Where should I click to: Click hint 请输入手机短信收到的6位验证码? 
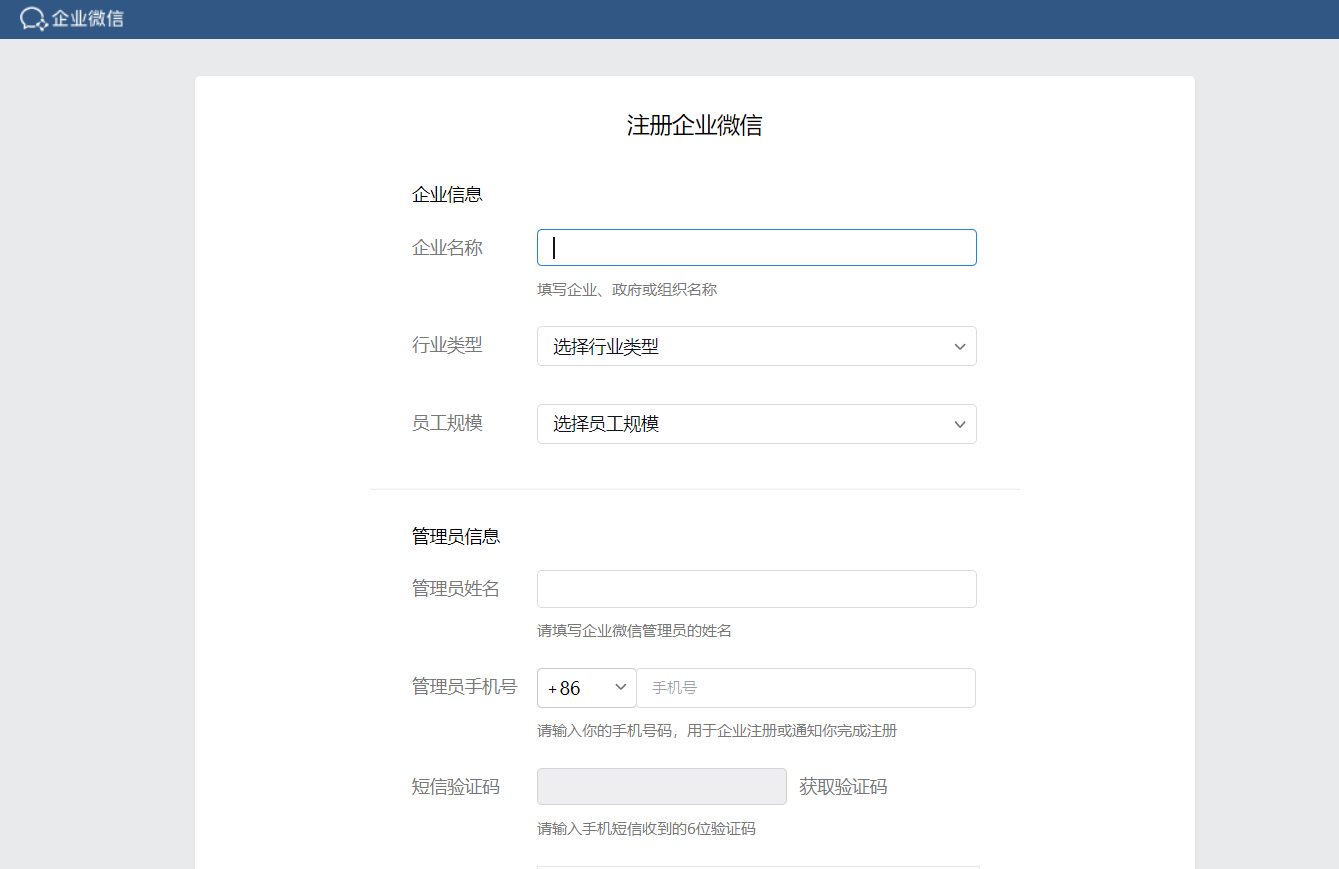click(646, 829)
